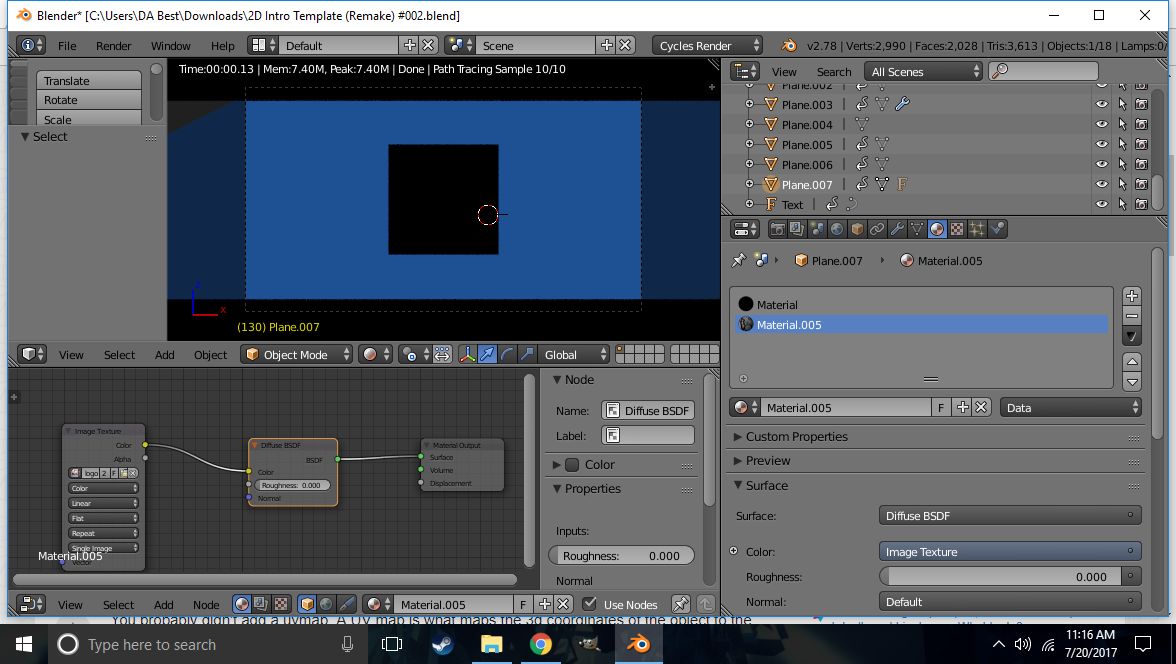
Task: Open the Constraints properties tab
Action: tap(877, 230)
